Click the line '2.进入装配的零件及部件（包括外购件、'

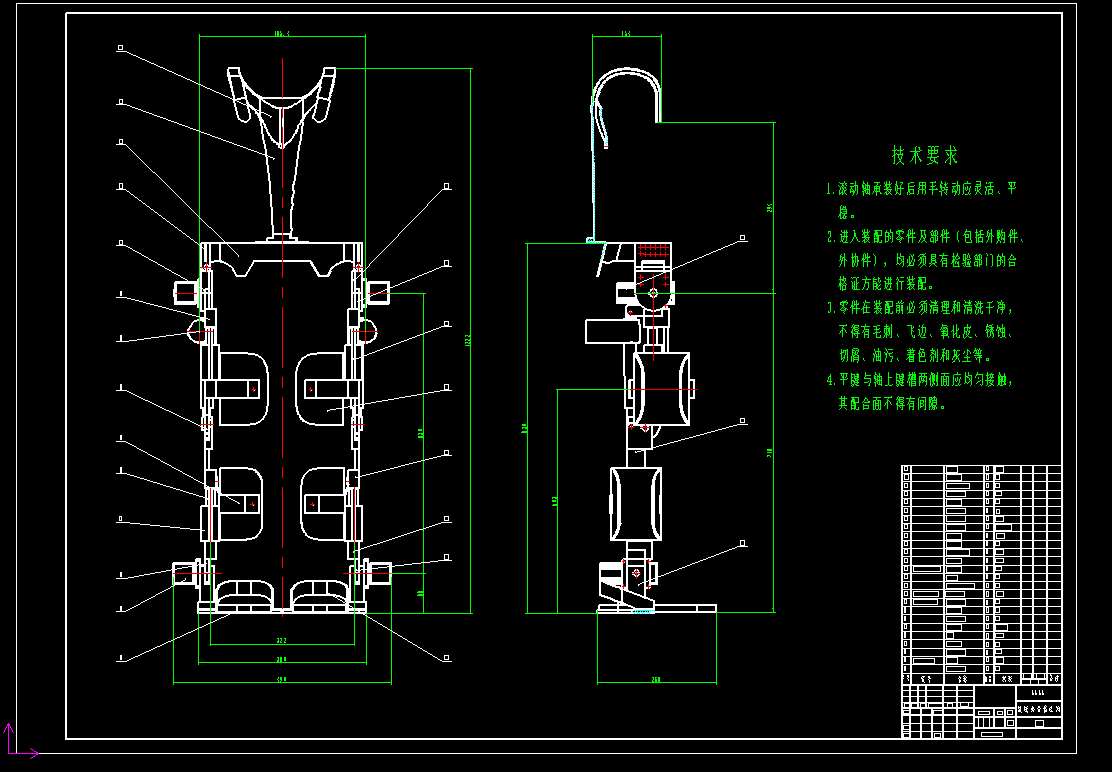925,237
